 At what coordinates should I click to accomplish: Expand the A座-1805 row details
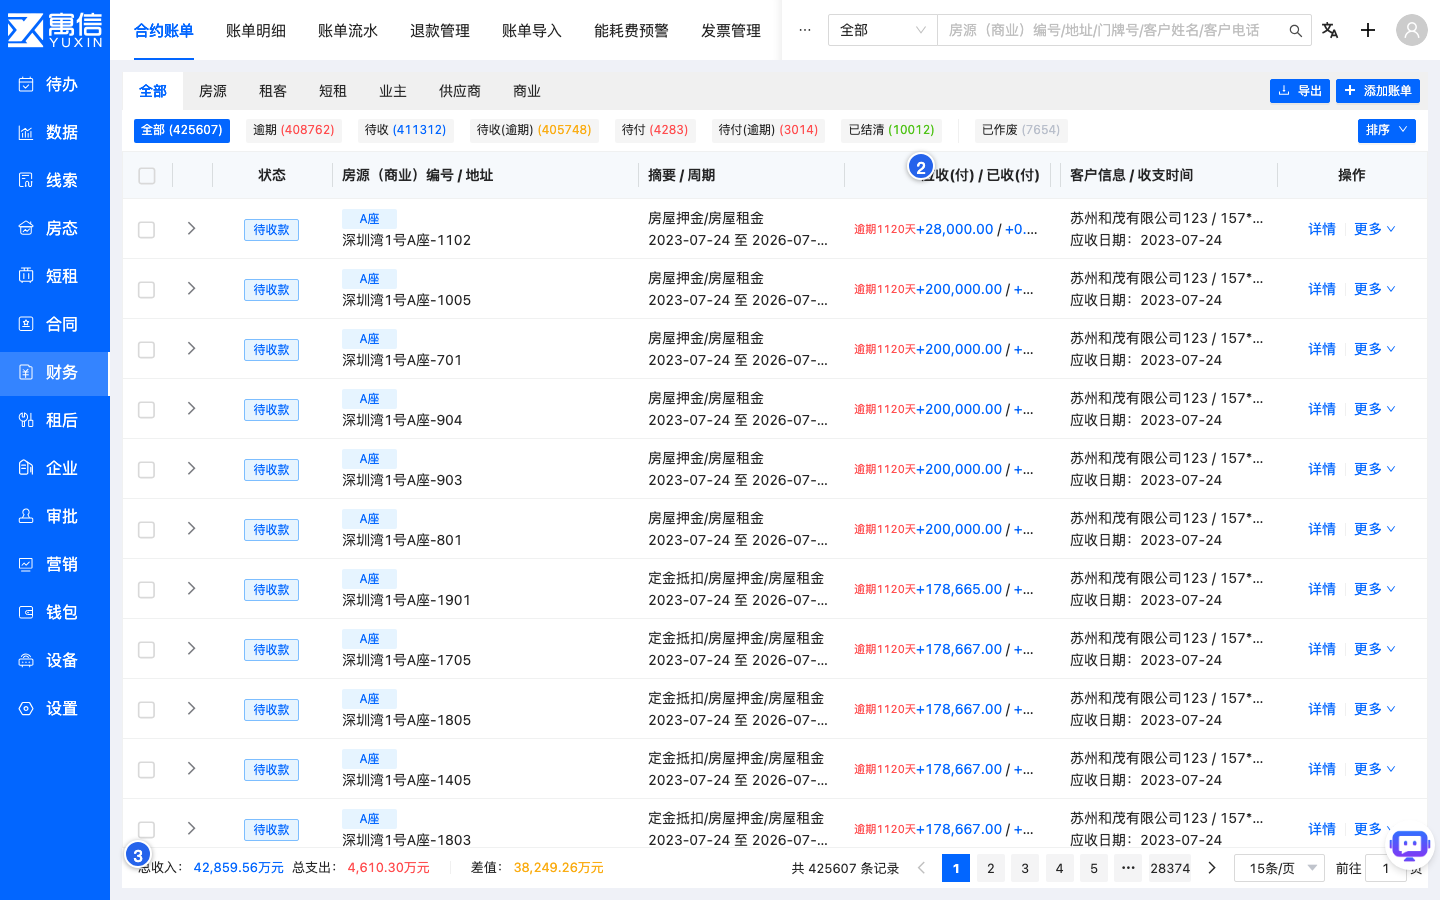point(191,709)
